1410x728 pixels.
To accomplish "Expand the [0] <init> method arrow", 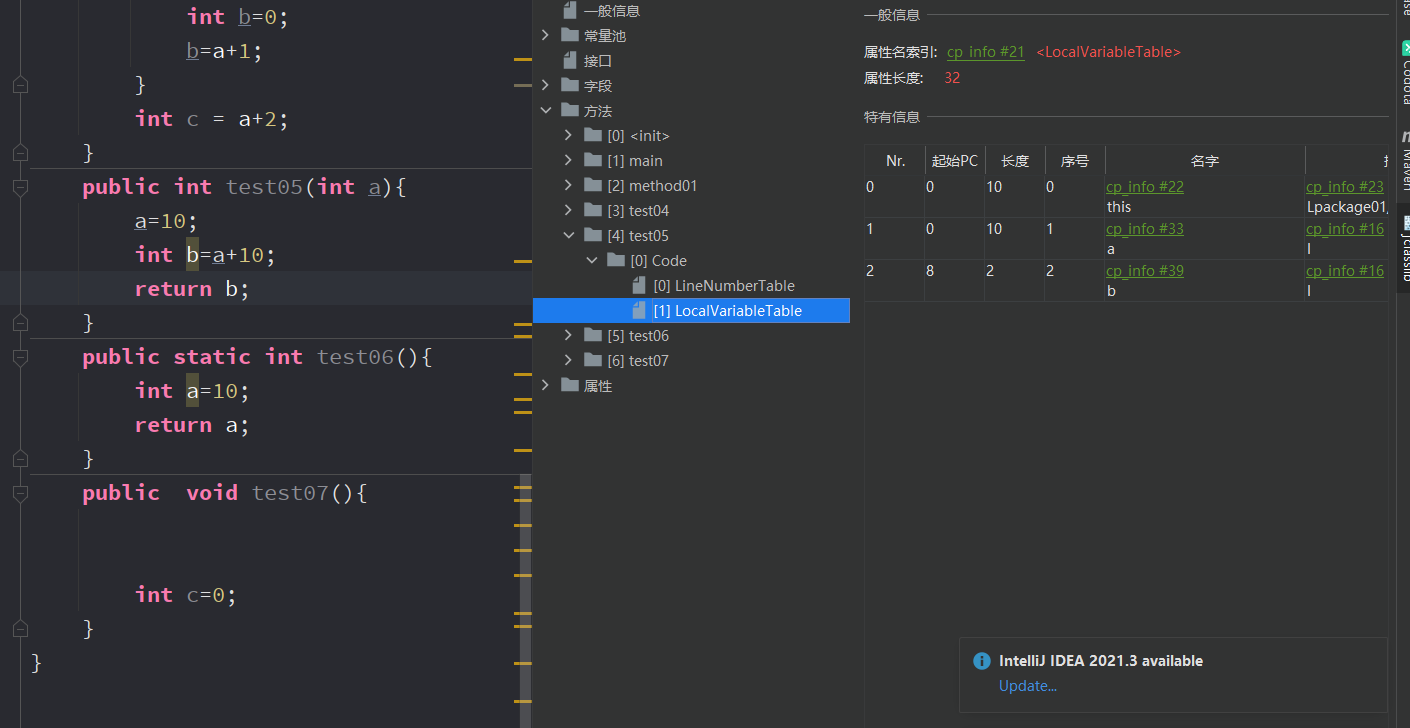I will [x=568, y=135].
